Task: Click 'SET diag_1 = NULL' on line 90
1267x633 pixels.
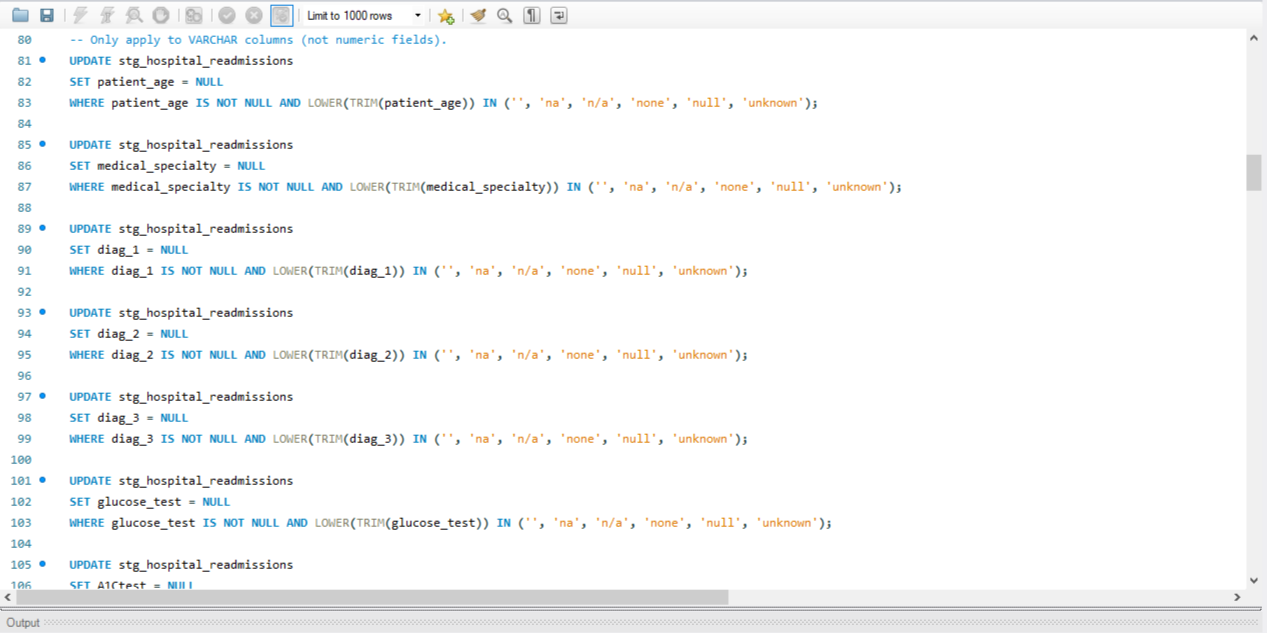Action: pyautogui.click(x=129, y=250)
